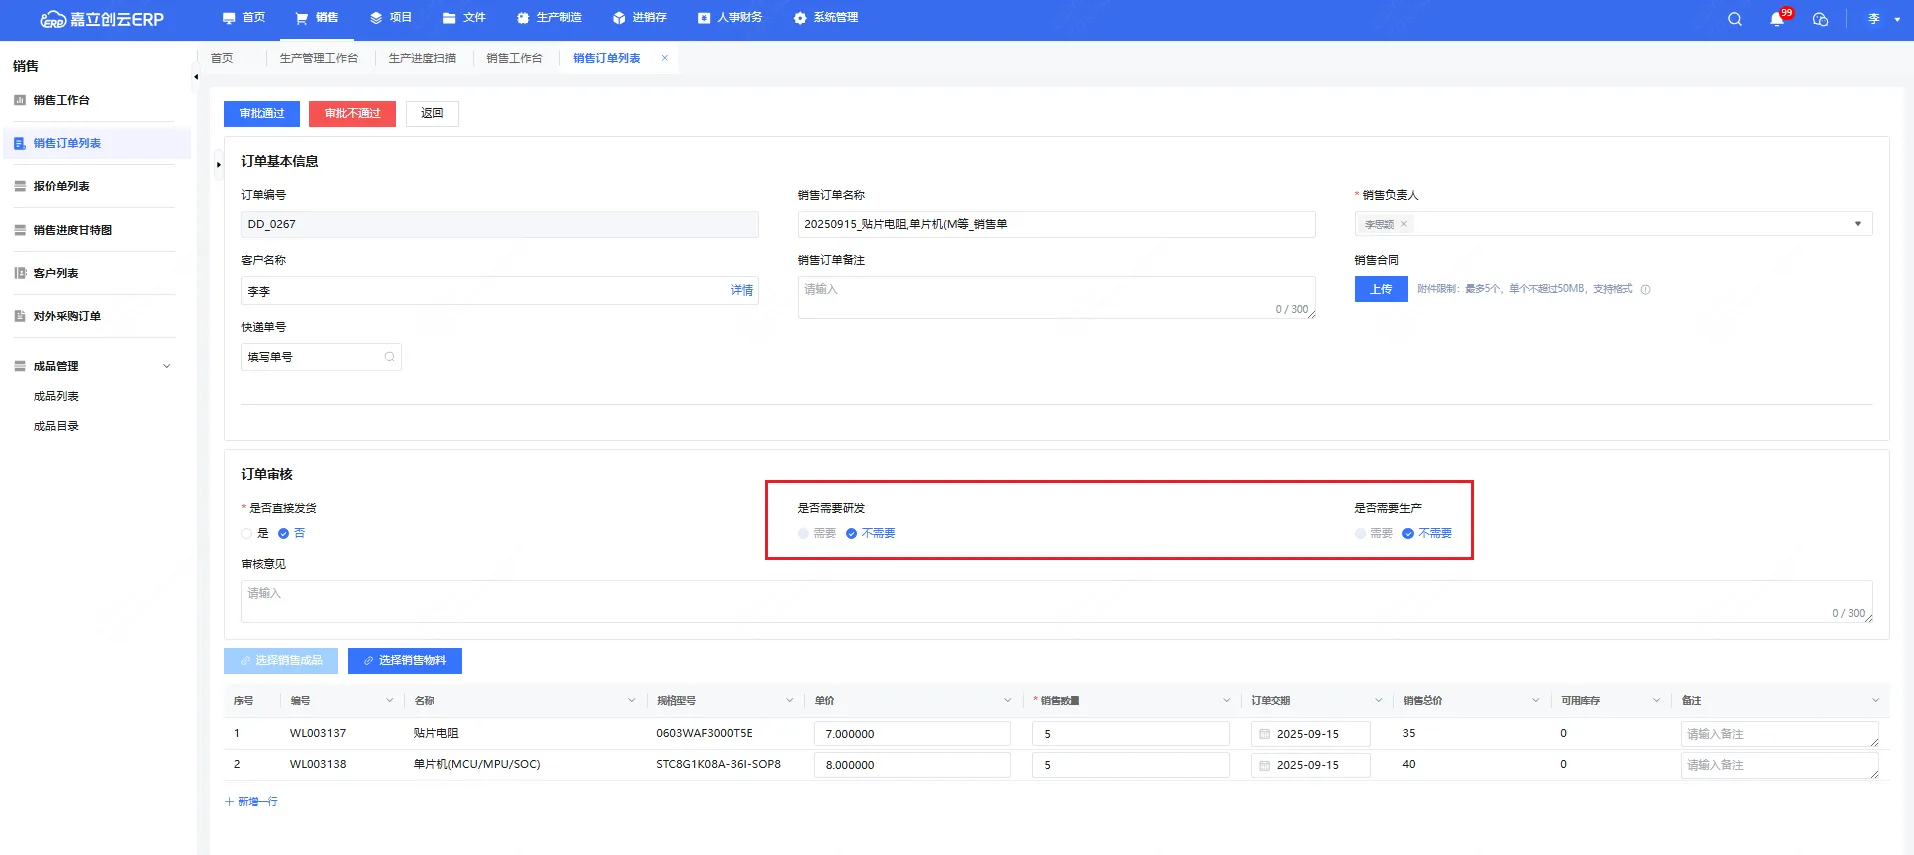Image resolution: width=1914 pixels, height=855 pixels.
Task: Click the 审核意见 text area
Action: (x=1055, y=601)
